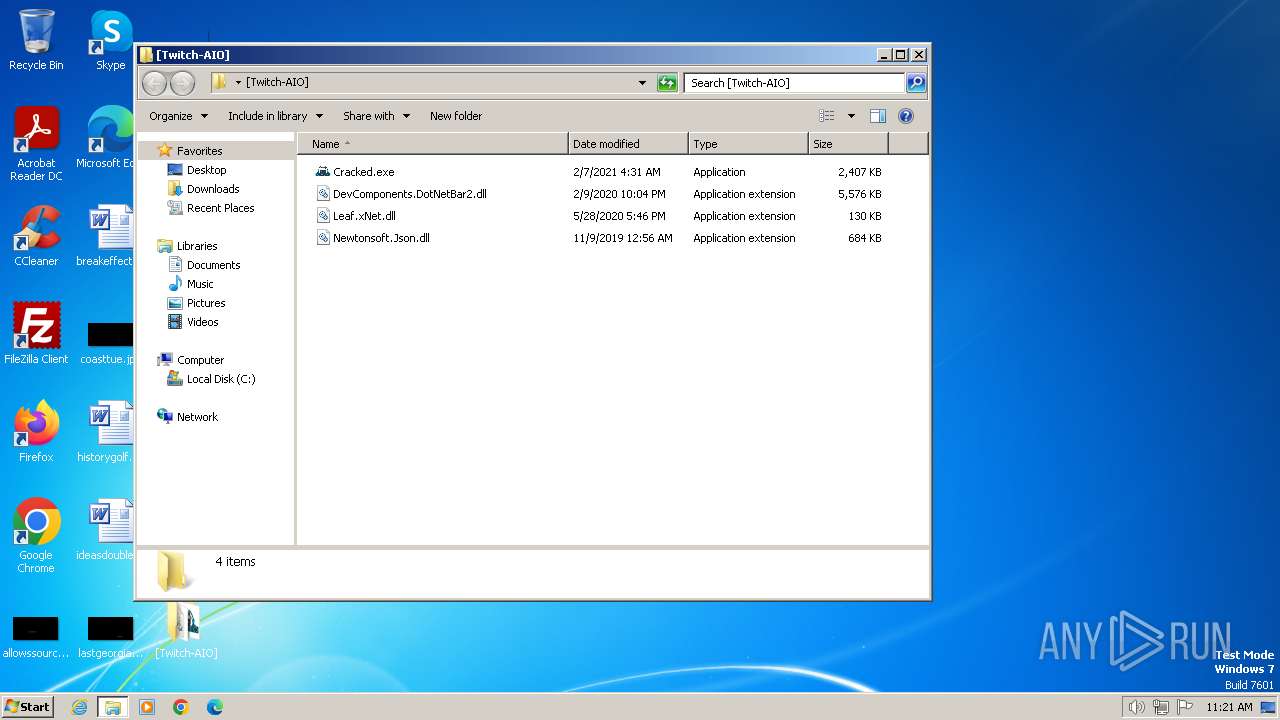Screen dimensions: 1280x720
Task: Open Explorer help question mark
Action: click(906, 116)
